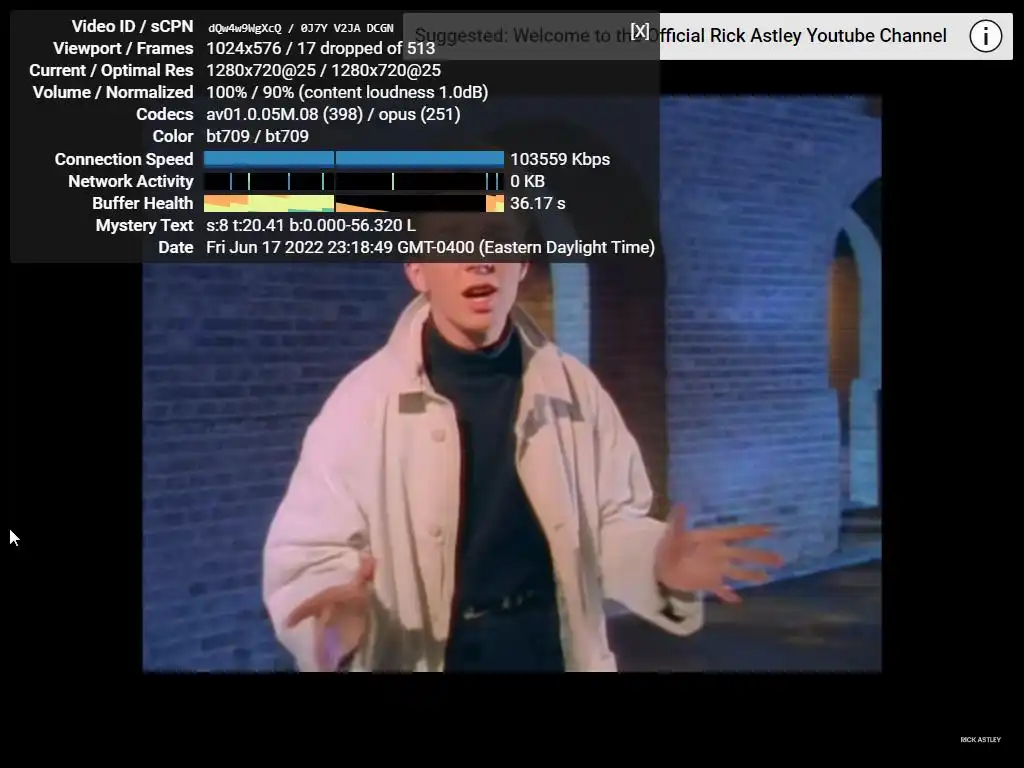This screenshot has width=1024, height=768.
Task: Close the stats for nerds panel
Action: 640,31
